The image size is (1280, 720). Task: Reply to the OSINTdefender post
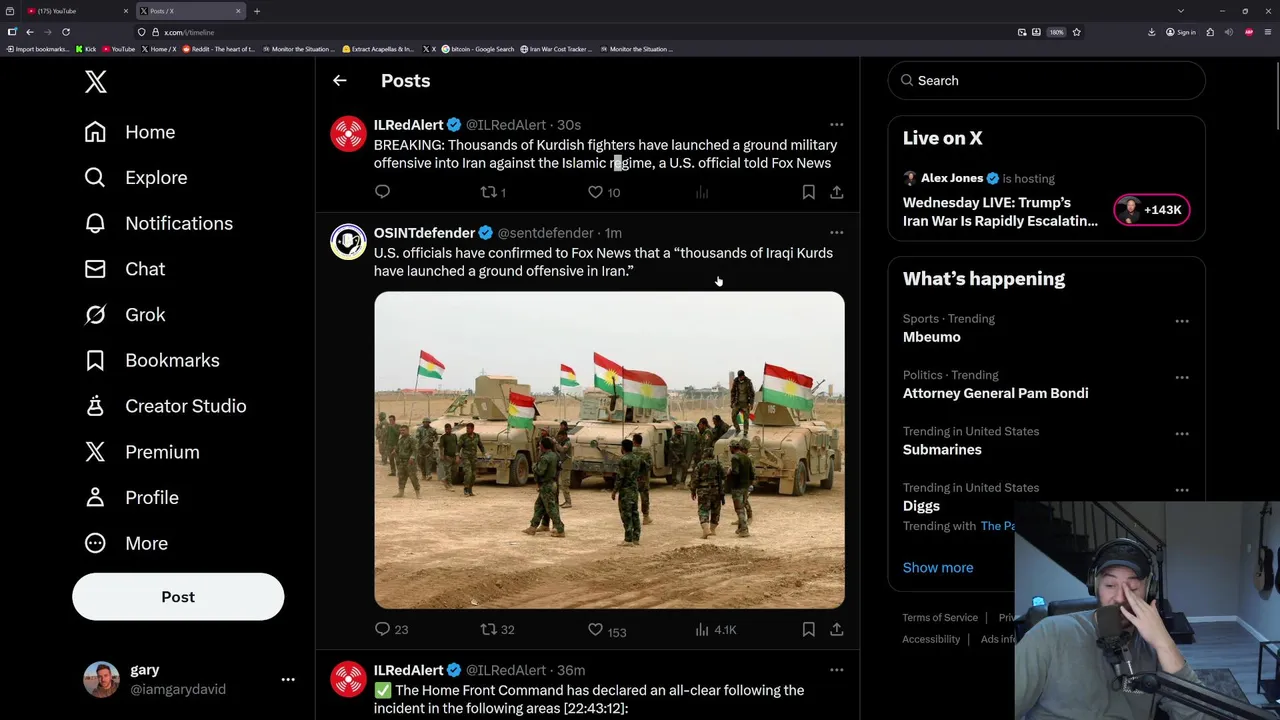click(383, 629)
